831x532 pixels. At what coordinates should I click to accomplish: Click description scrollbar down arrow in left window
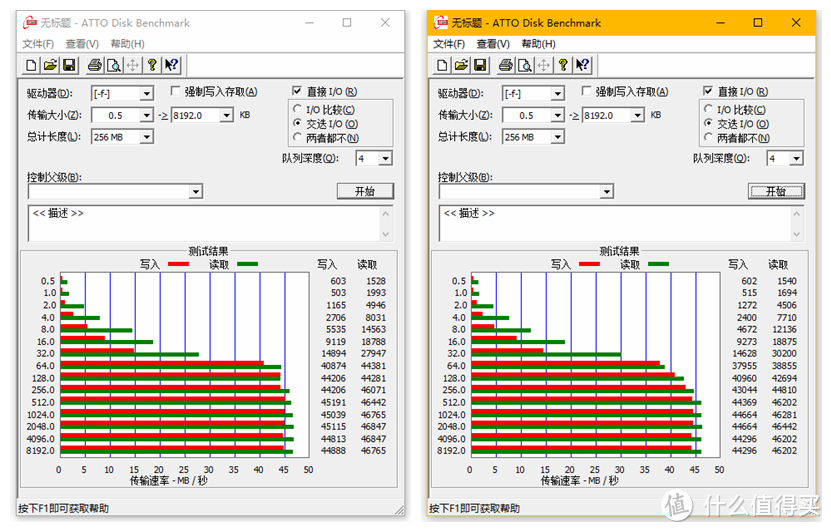(x=386, y=234)
